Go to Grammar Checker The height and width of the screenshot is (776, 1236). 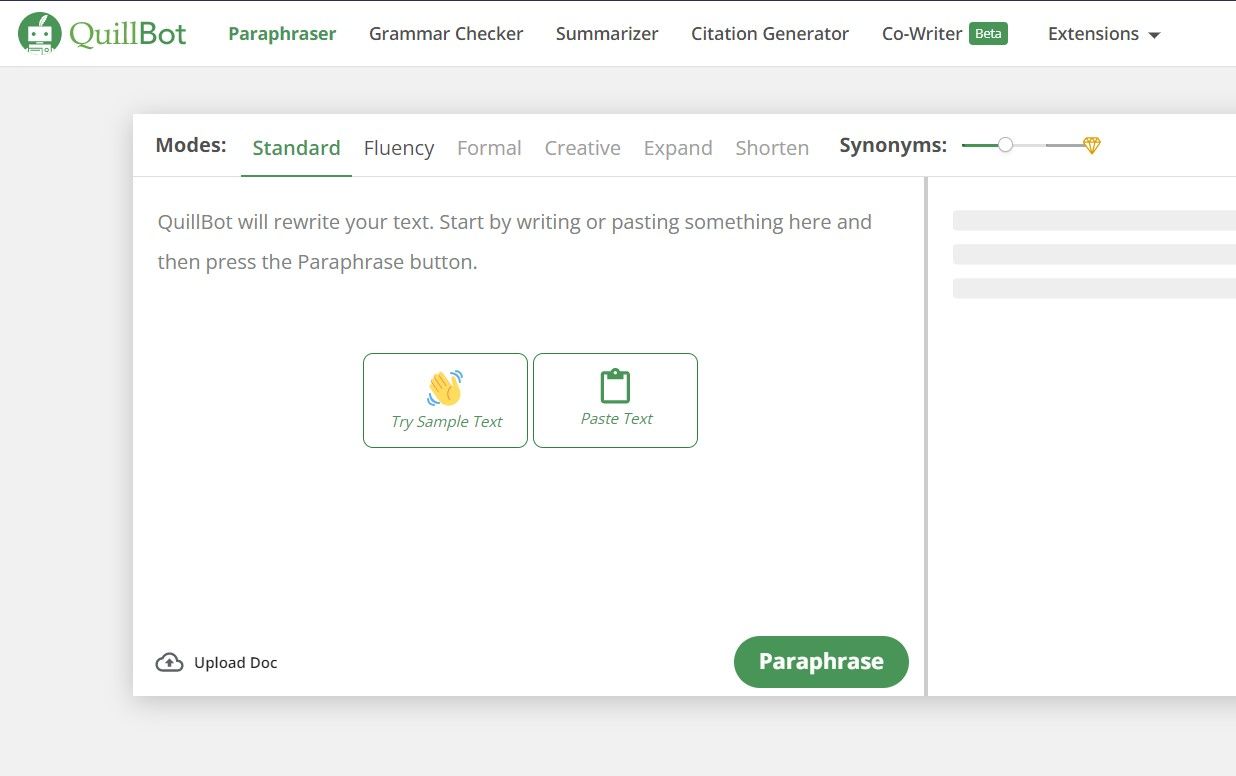pyautogui.click(x=446, y=34)
